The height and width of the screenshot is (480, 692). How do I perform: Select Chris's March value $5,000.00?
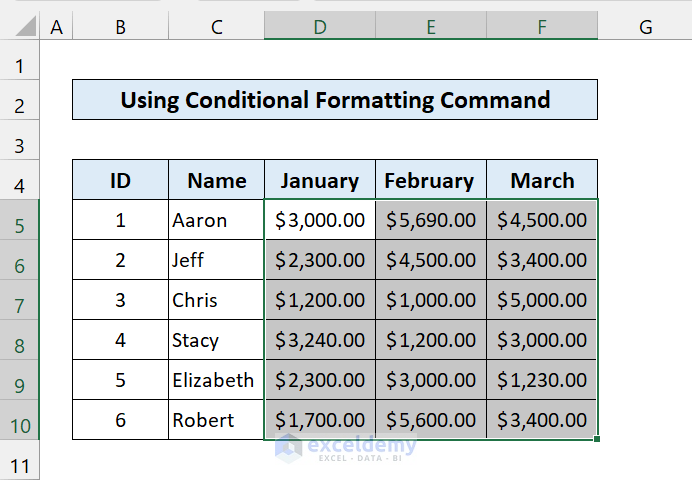[542, 300]
